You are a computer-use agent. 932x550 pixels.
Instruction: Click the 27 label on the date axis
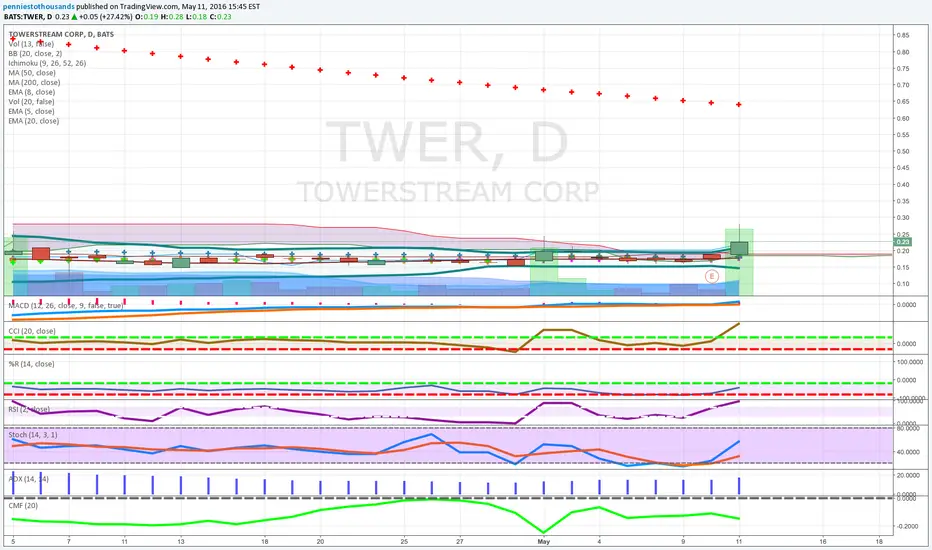click(x=459, y=542)
